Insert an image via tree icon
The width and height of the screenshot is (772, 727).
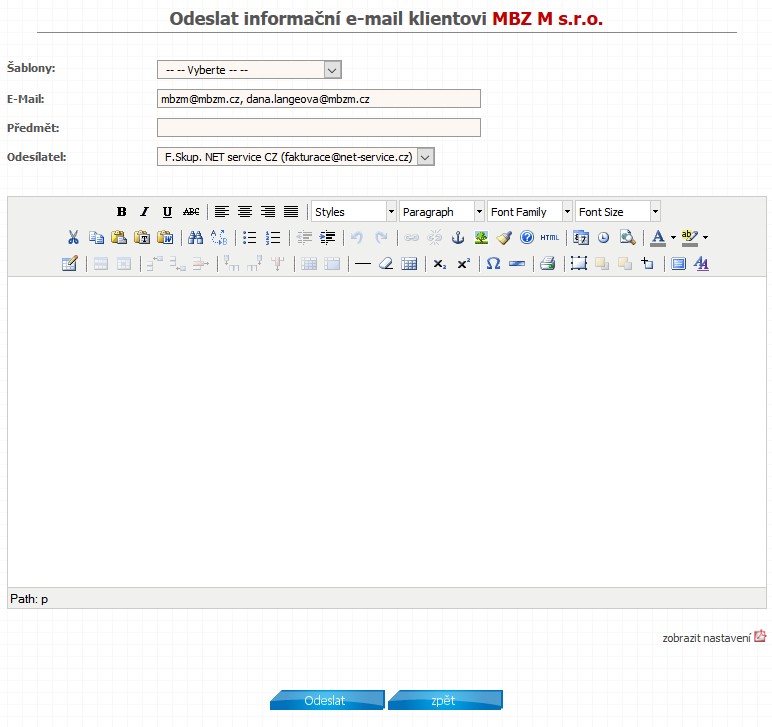tap(481, 238)
